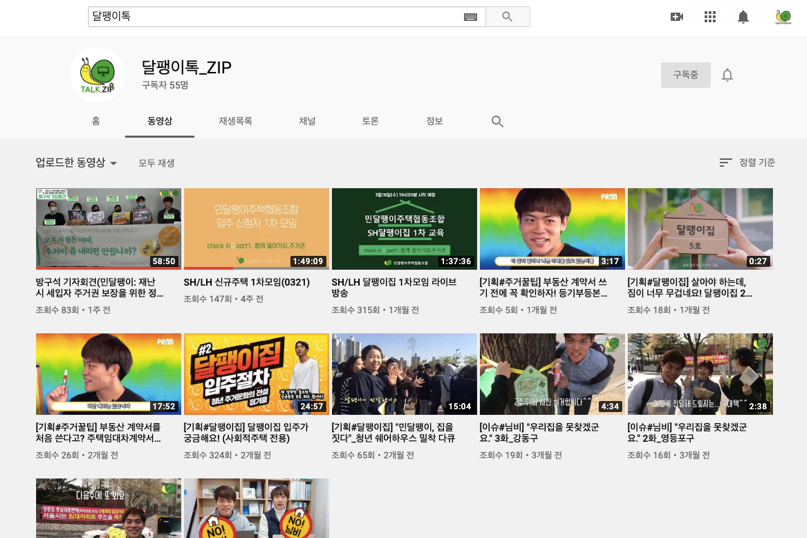Image resolution: width=807 pixels, height=538 pixels.
Task: Click title SH/LH 달팽이집 1차모임 라이브 방송
Action: coord(394,288)
